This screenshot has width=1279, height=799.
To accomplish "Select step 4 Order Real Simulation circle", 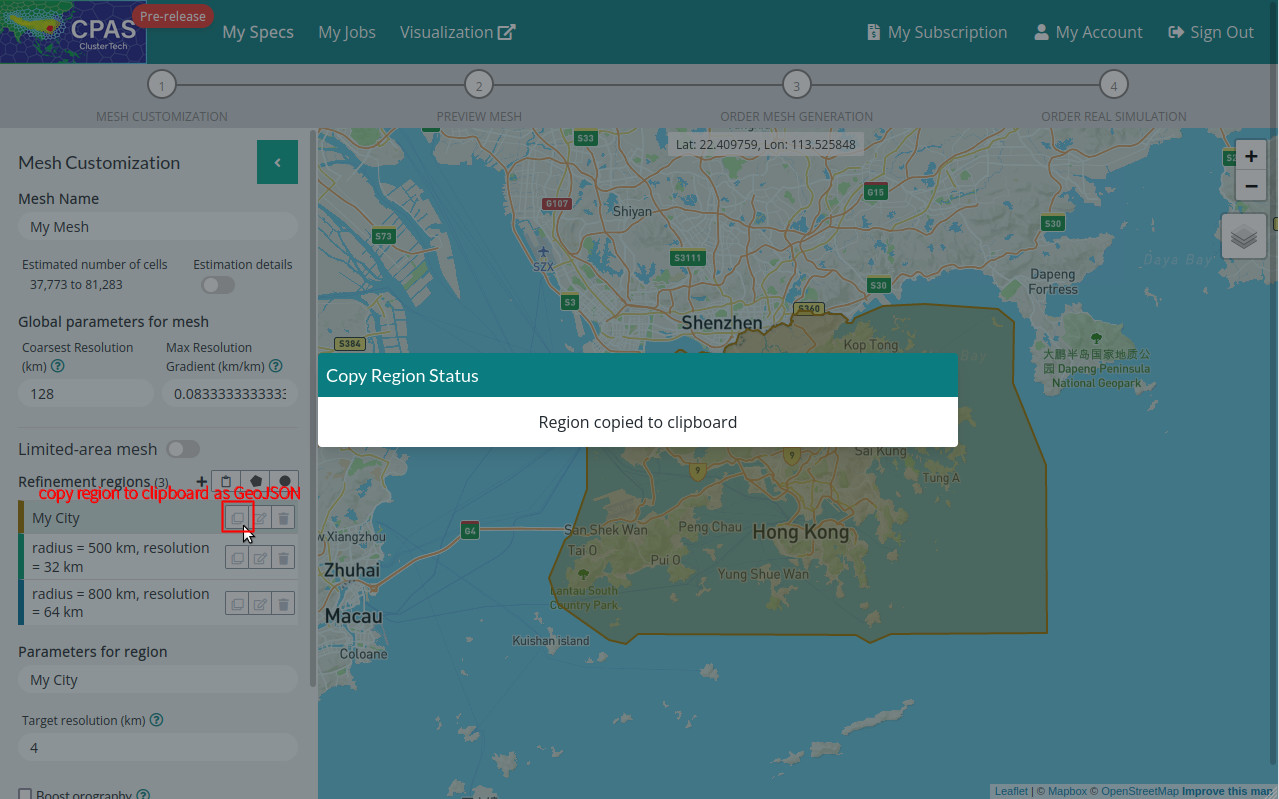I will (1113, 85).
